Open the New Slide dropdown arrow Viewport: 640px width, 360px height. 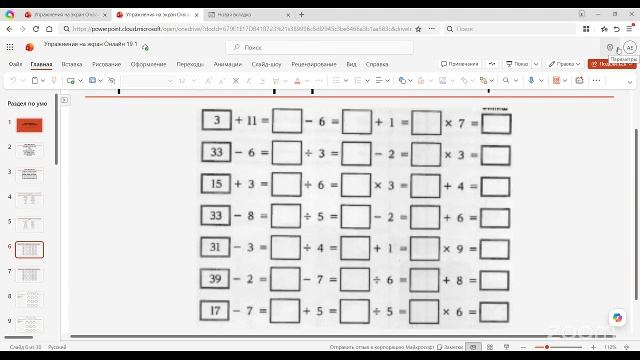click(x=80, y=80)
